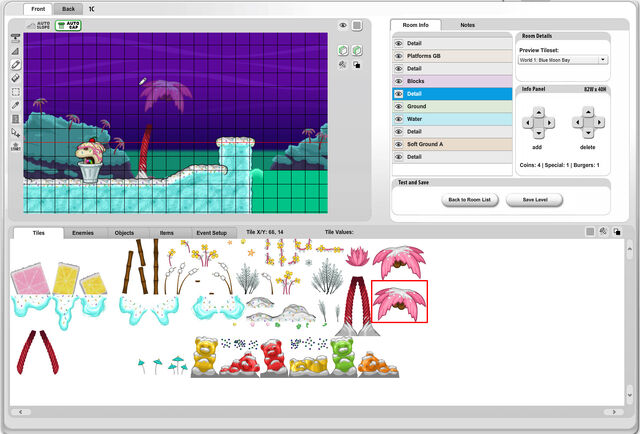Click the down arrow on the add pad
The height and width of the screenshot is (434, 640).
[x=539, y=133]
